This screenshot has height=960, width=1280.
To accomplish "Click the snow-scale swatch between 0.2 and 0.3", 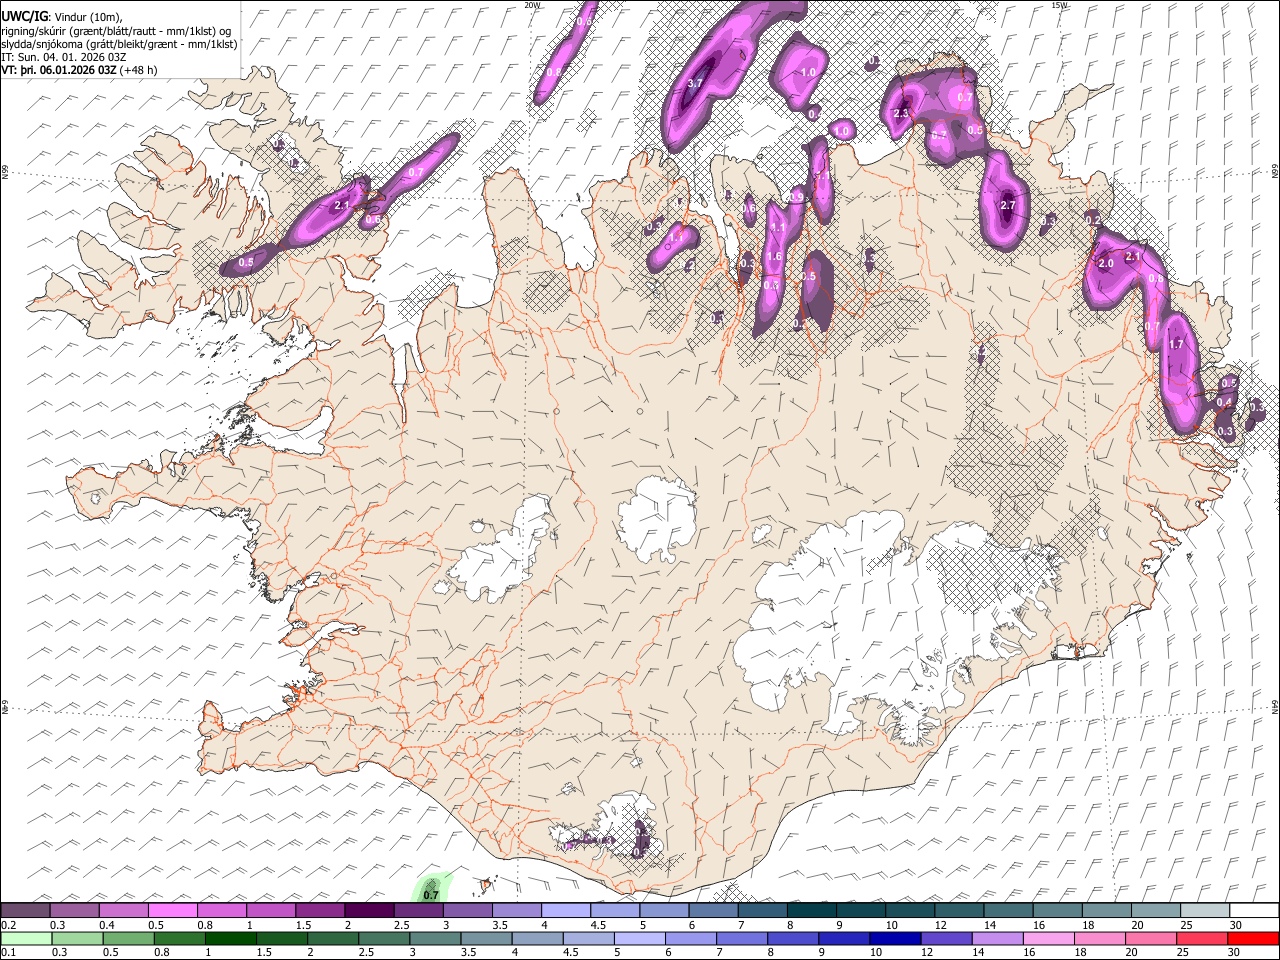I will tap(25, 910).
